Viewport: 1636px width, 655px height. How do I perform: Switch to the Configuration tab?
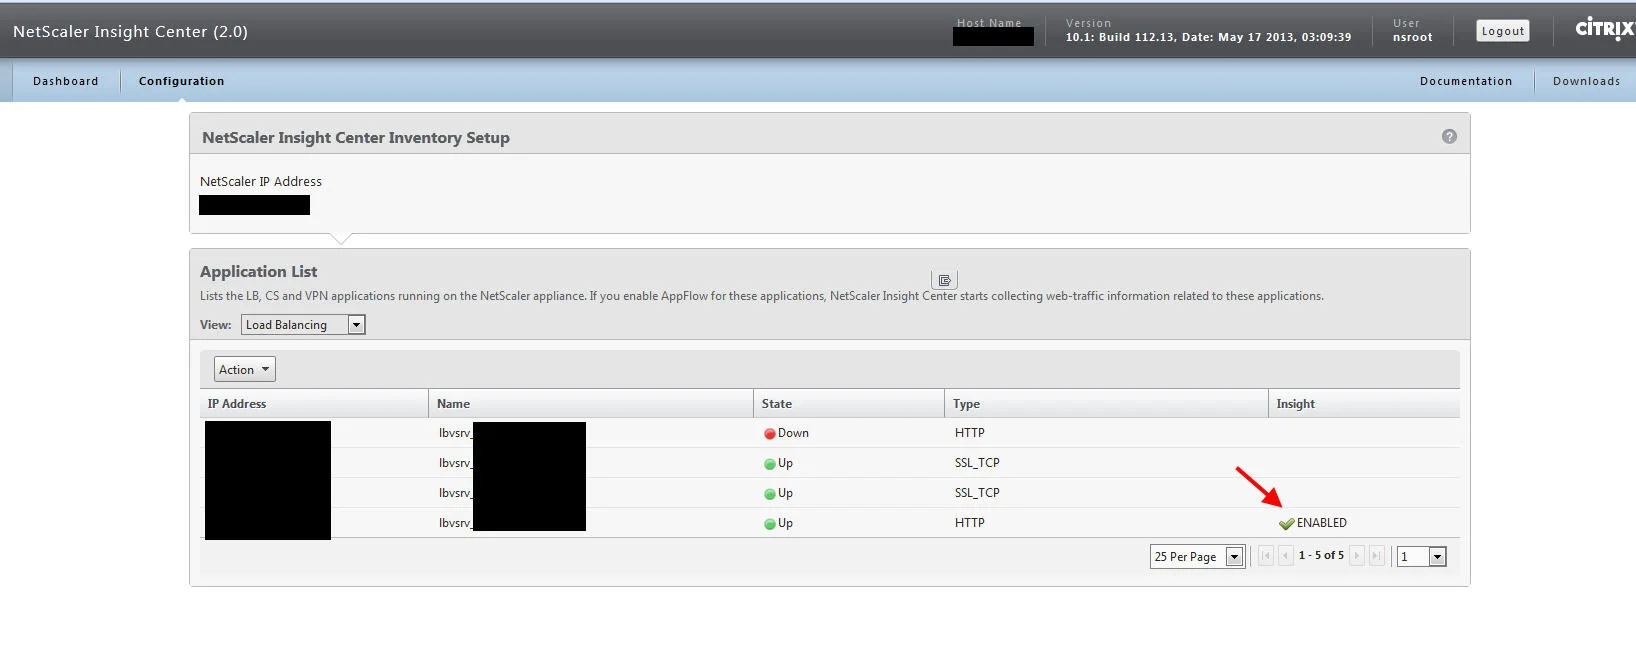click(x=181, y=81)
